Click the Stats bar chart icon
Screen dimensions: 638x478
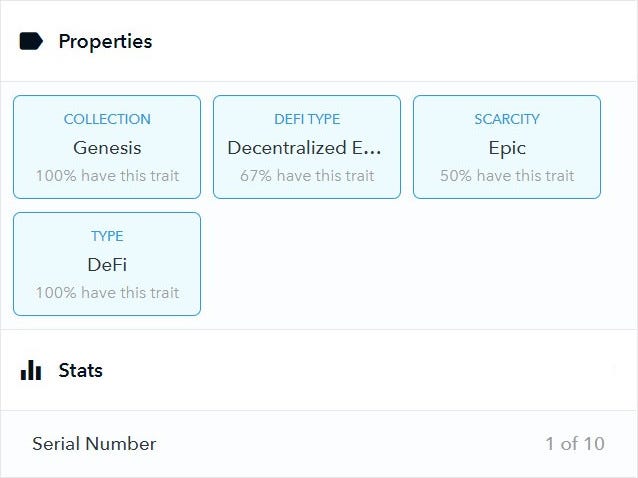click(31, 370)
